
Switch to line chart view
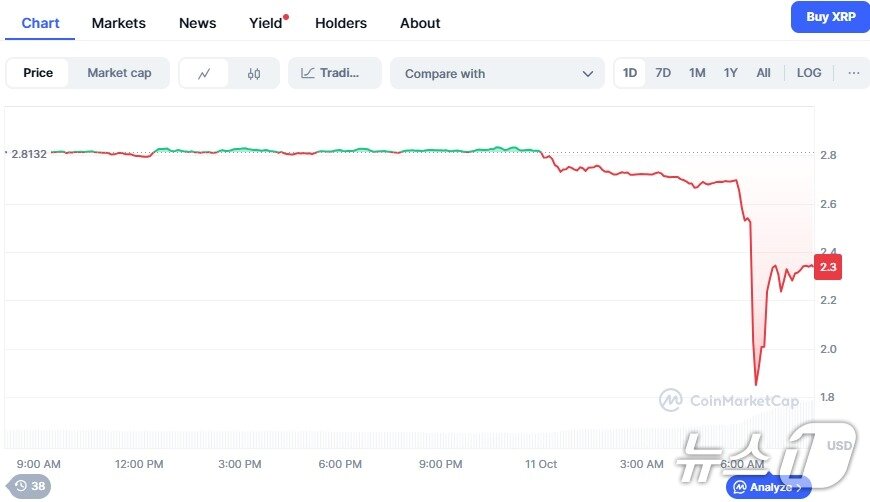tap(204, 73)
